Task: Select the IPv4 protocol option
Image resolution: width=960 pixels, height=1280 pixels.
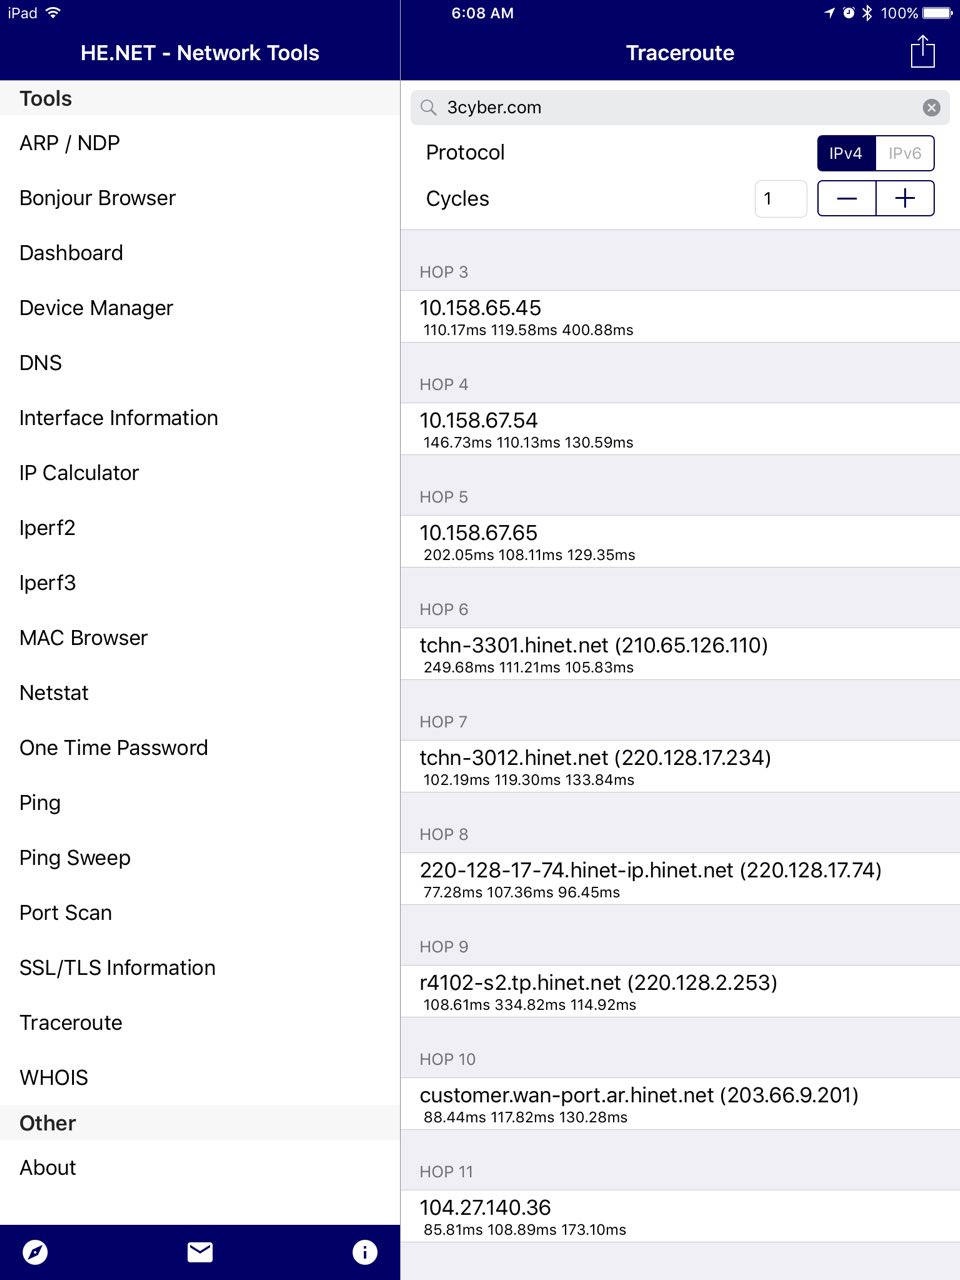Action: click(x=846, y=153)
